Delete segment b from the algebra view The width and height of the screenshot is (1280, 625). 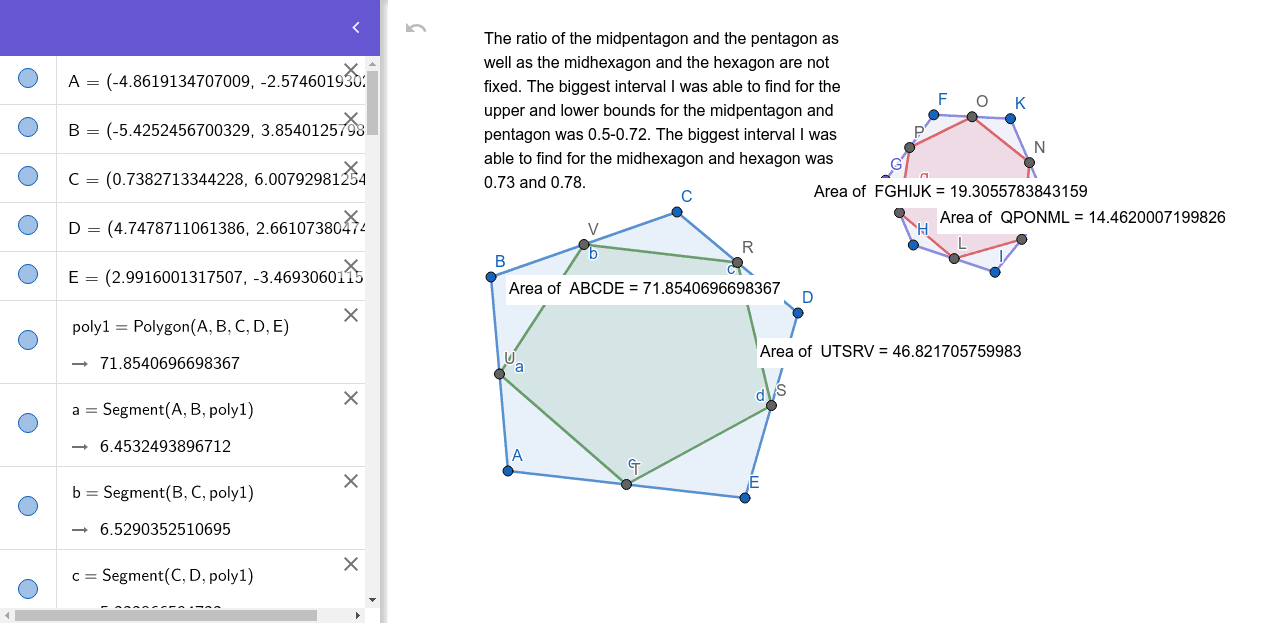(350, 481)
